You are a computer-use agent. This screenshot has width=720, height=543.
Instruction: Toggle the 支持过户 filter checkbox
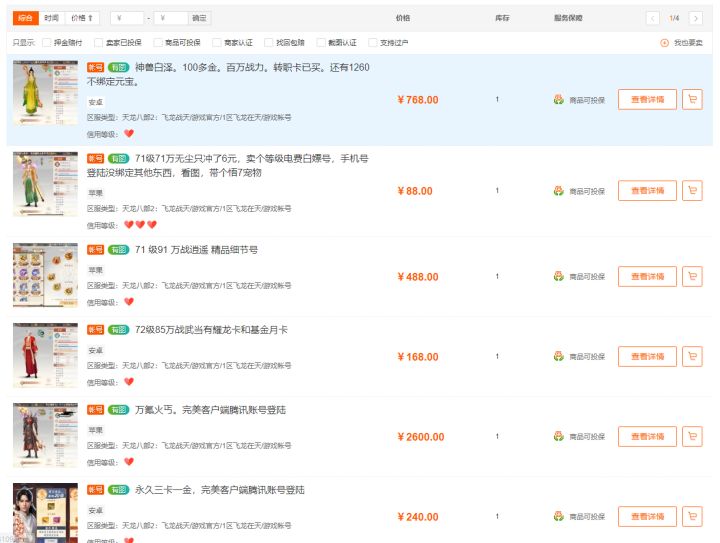click(373, 43)
